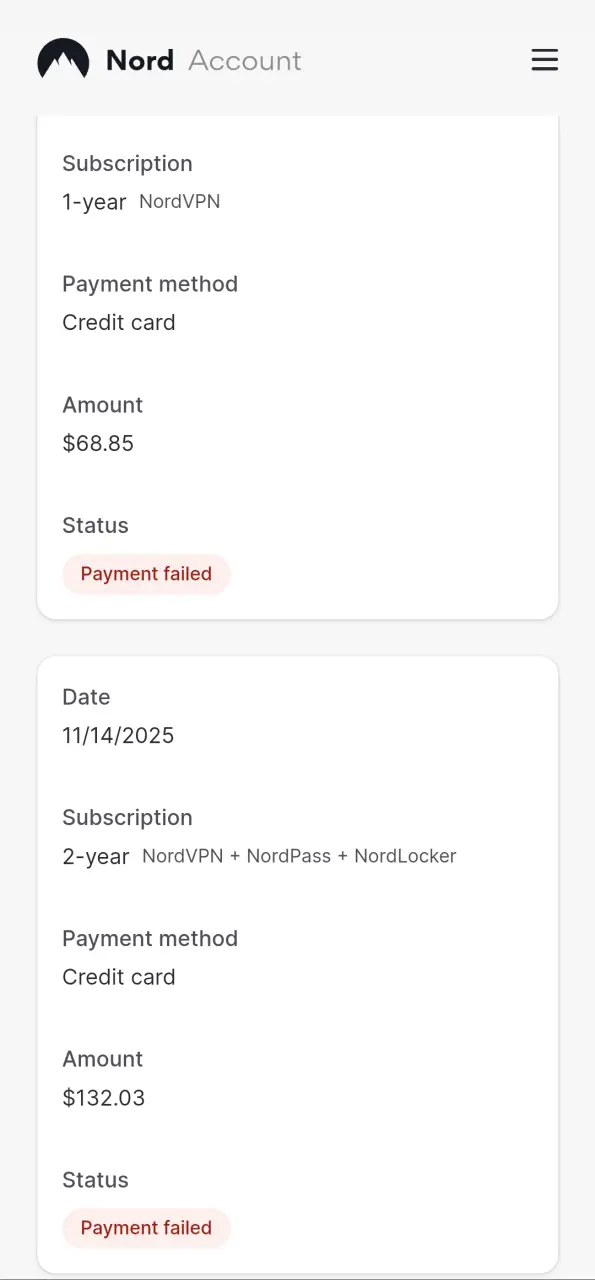
Task: Select the $132.03 amount value
Action: point(104,1097)
